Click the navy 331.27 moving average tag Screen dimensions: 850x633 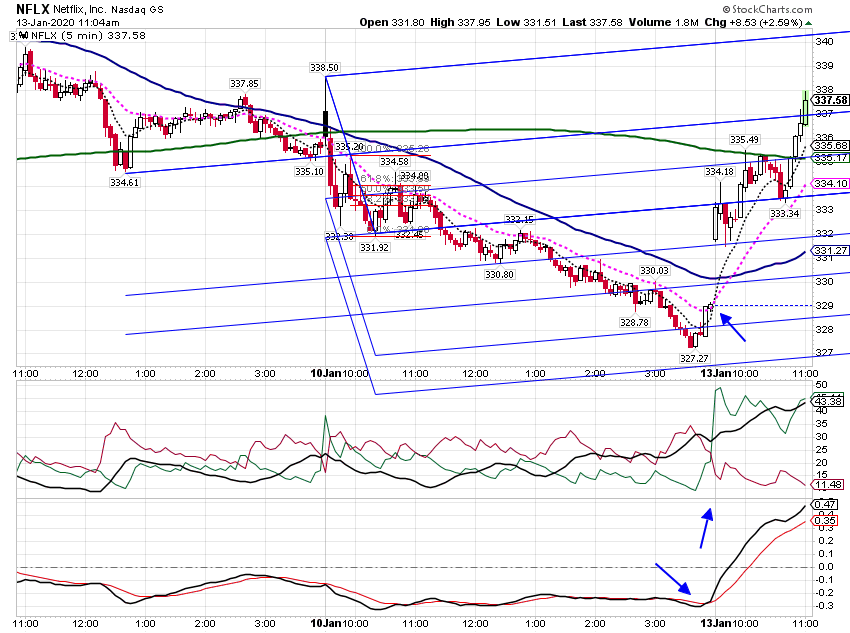(830, 250)
